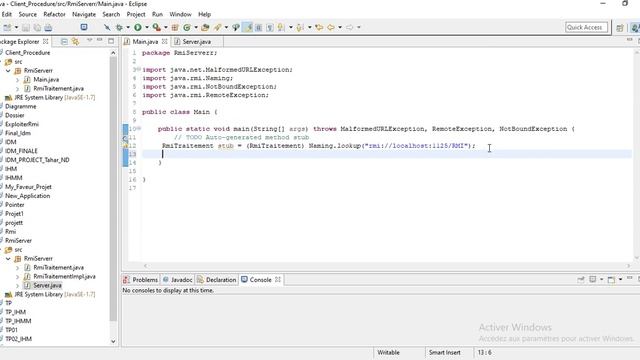Screen dimensions: 640x360
Task: Click the Save All toolbar icon
Action: point(37,27)
